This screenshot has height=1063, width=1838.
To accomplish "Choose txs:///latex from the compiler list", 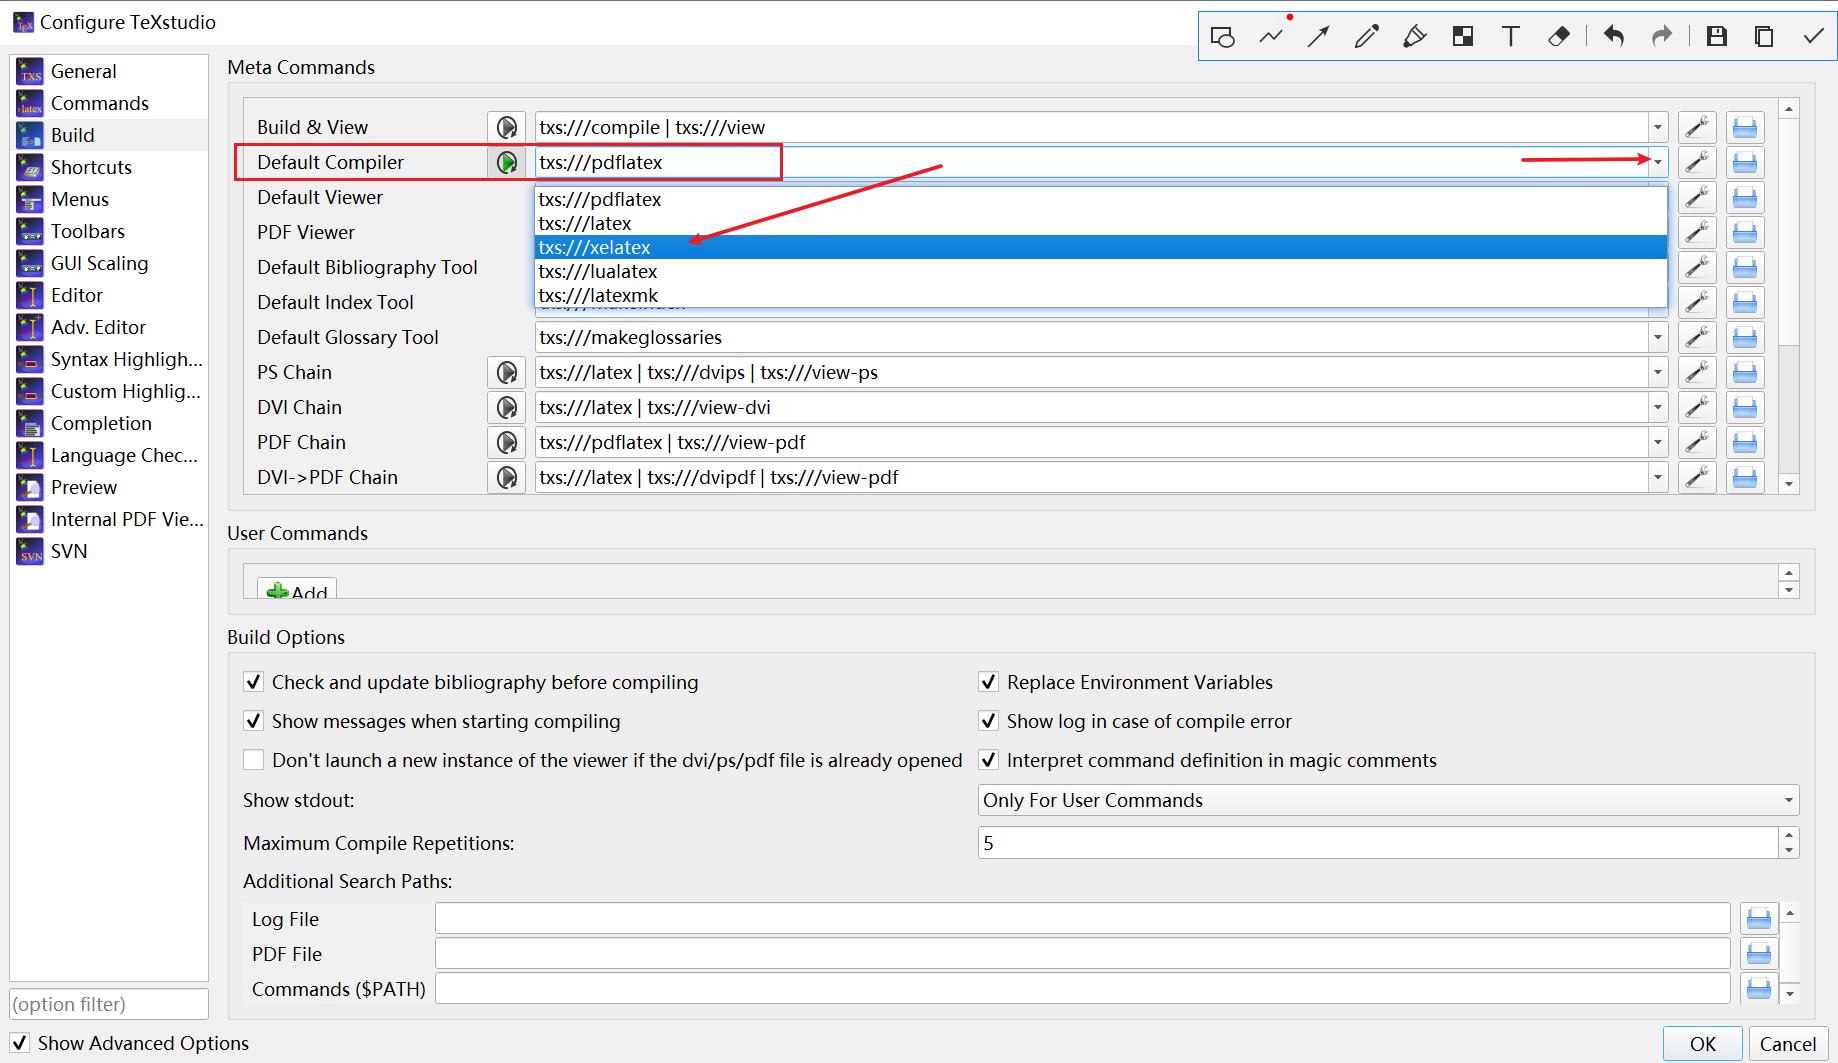I will [1101, 223].
